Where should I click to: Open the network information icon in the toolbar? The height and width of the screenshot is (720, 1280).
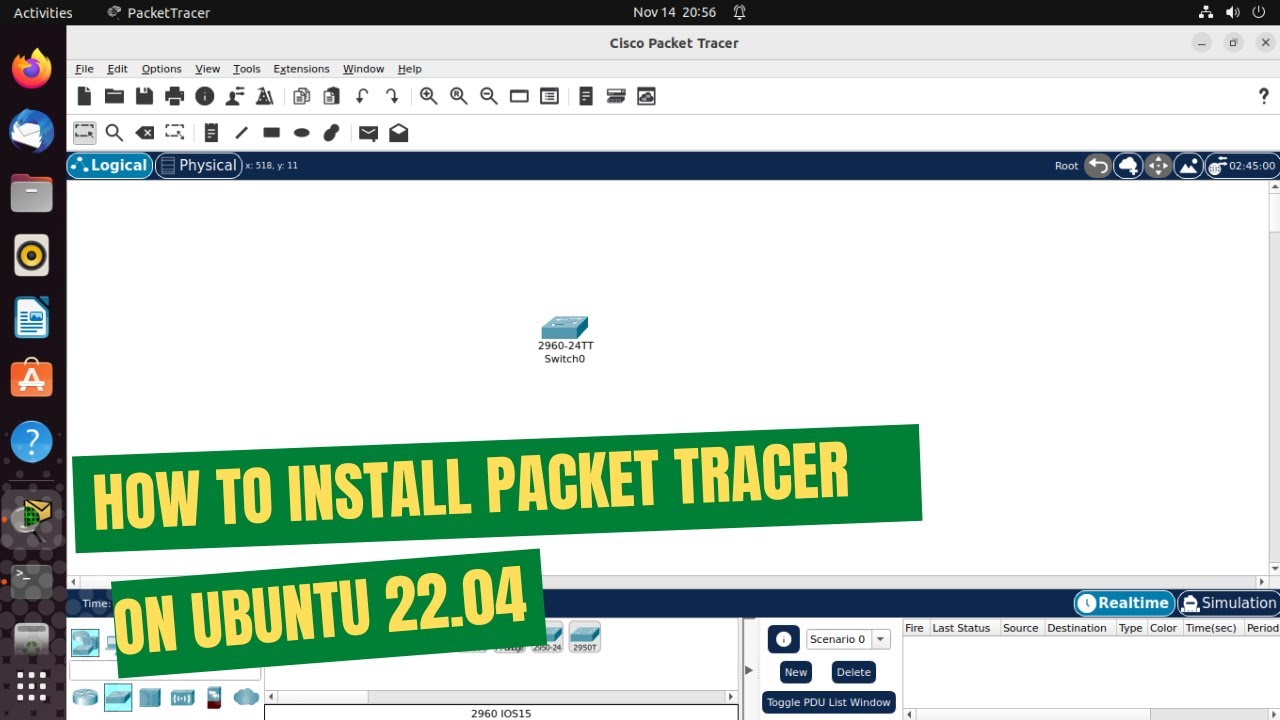pyautogui.click(x=205, y=96)
